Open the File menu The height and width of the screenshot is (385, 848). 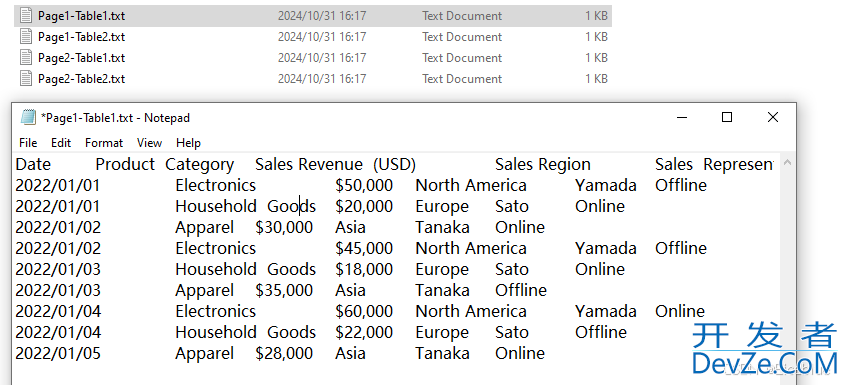pos(28,143)
